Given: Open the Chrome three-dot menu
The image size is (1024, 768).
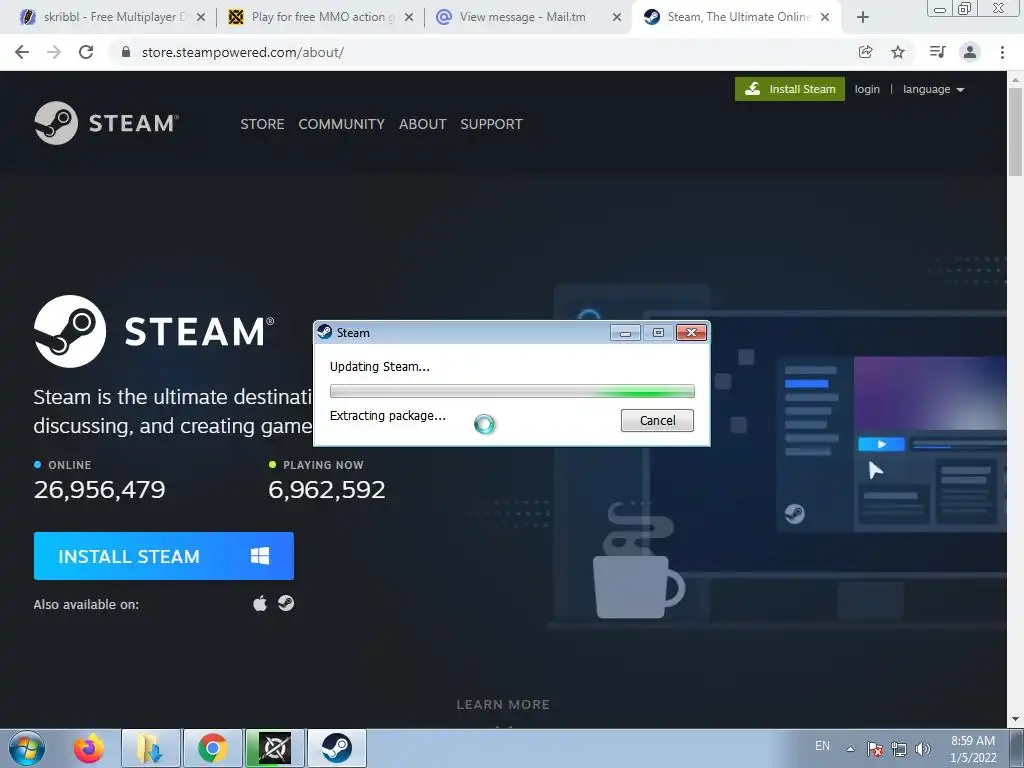Looking at the screenshot, I should (x=1002, y=52).
